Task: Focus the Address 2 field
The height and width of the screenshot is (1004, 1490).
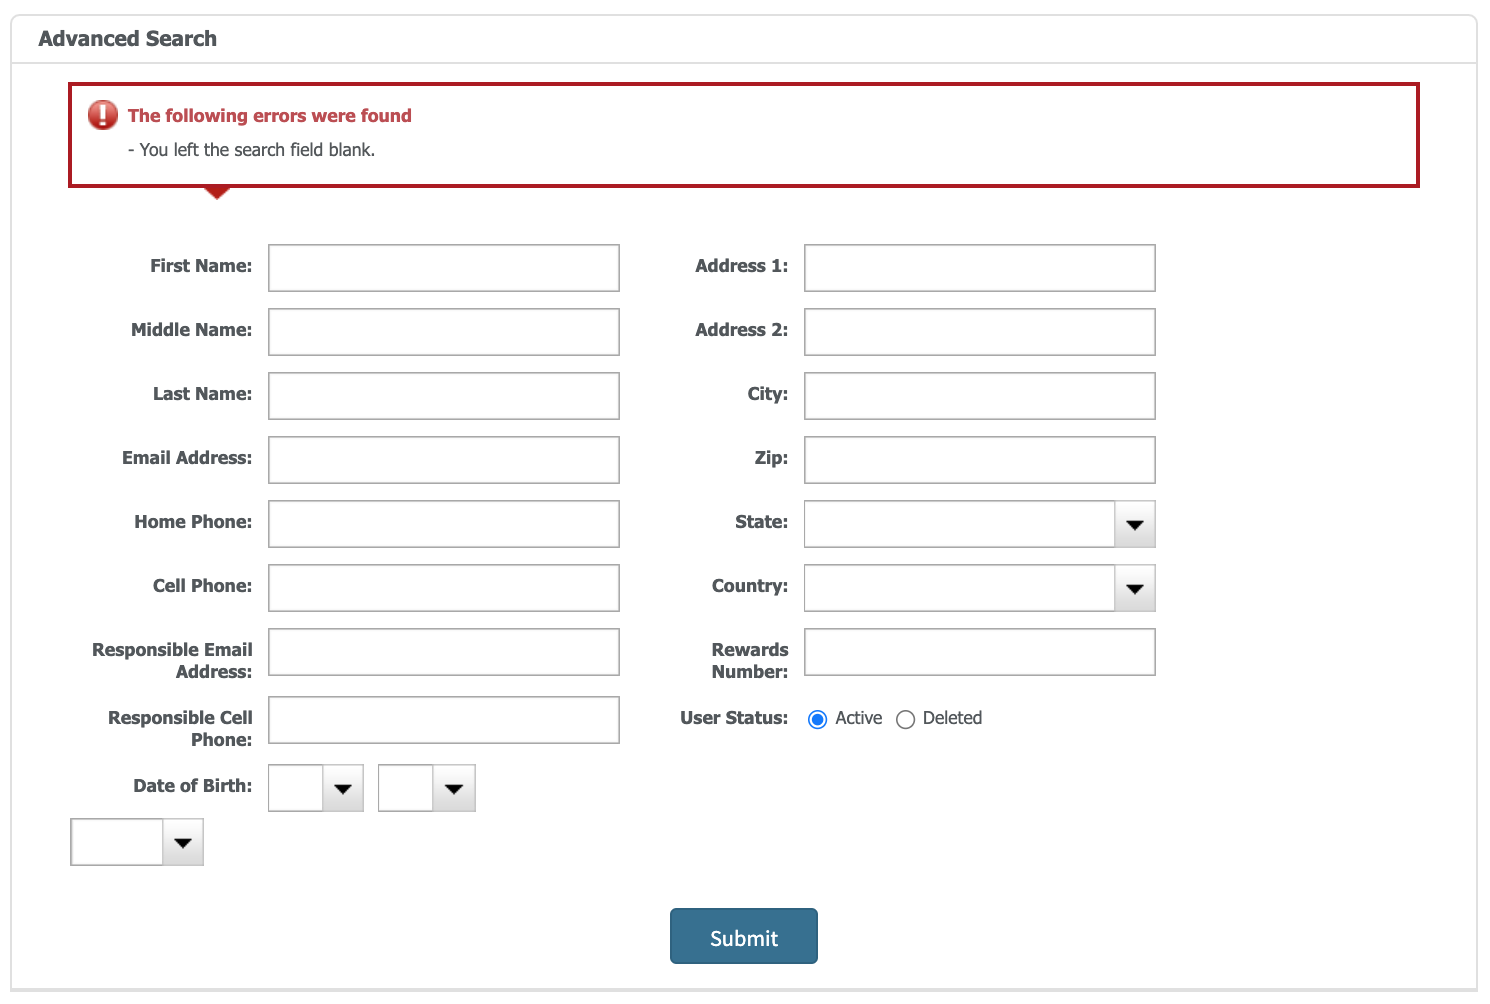Action: tap(980, 332)
